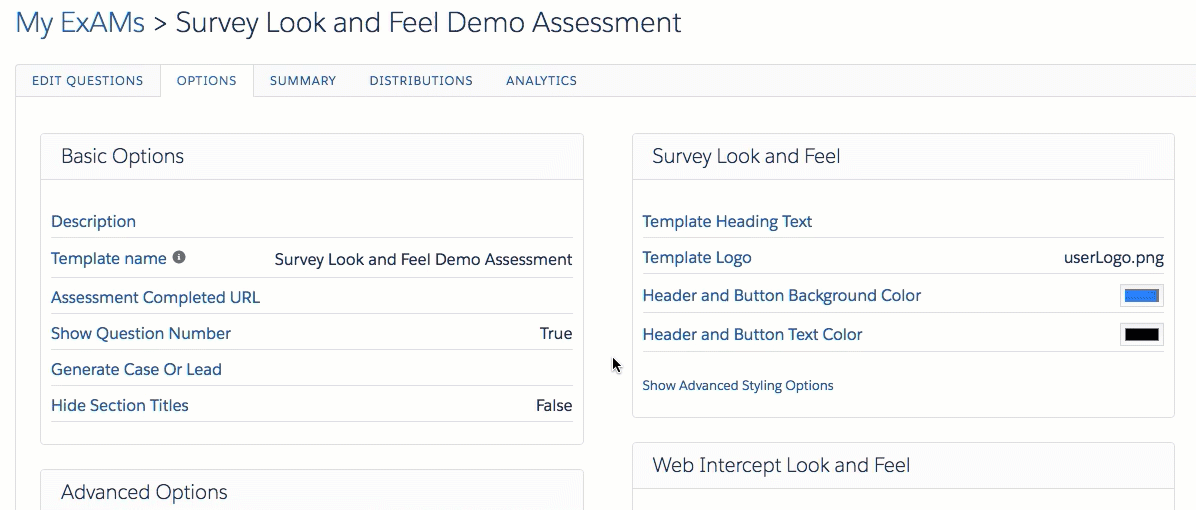1196x510 pixels.
Task: Go to the Distributions tab
Action: coord(420,81)
